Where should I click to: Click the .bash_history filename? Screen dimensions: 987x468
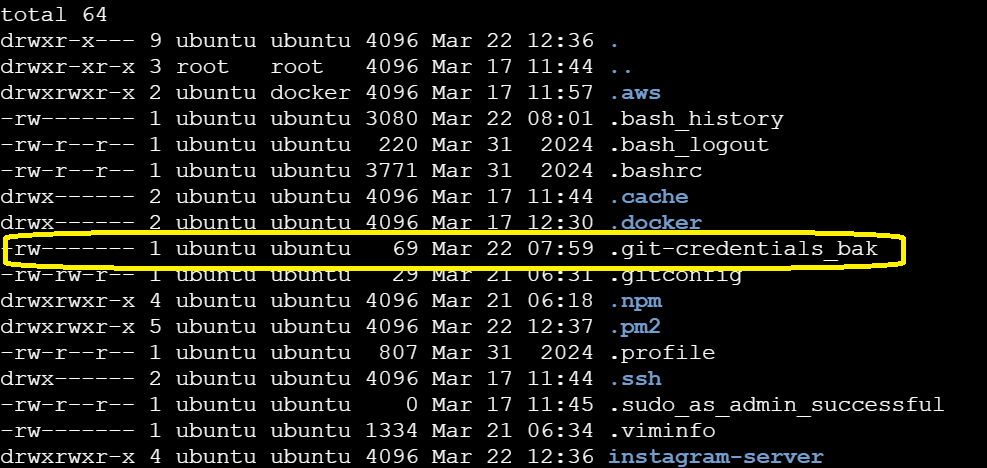point(696,119)
